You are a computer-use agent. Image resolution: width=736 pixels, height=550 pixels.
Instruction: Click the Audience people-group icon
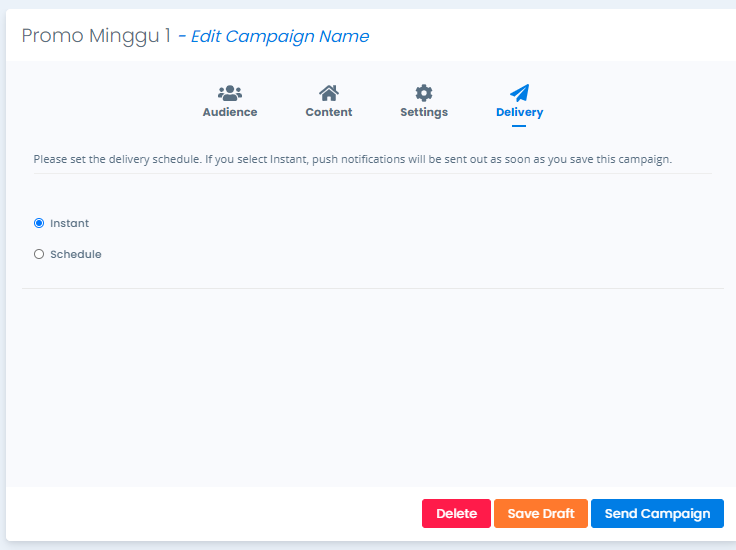pyautogui.click(x=230, y=93)
